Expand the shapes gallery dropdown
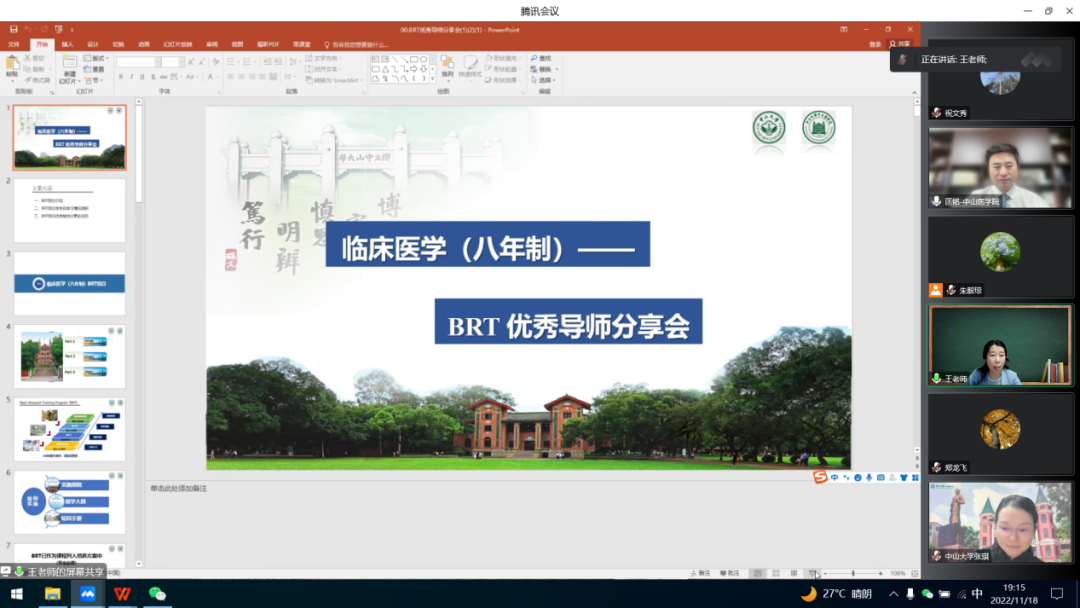This screenshot has width=1080, height=608. (433, 78)
